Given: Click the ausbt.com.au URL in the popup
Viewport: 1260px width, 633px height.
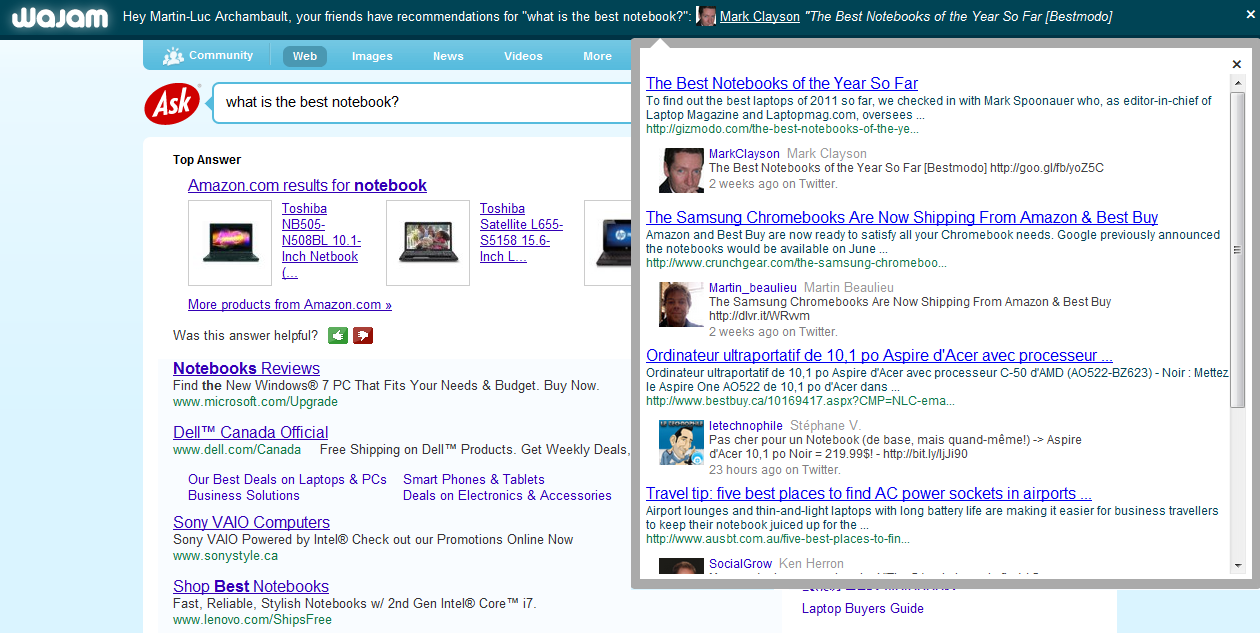Looking at the screenshot, I should (778, 539).
